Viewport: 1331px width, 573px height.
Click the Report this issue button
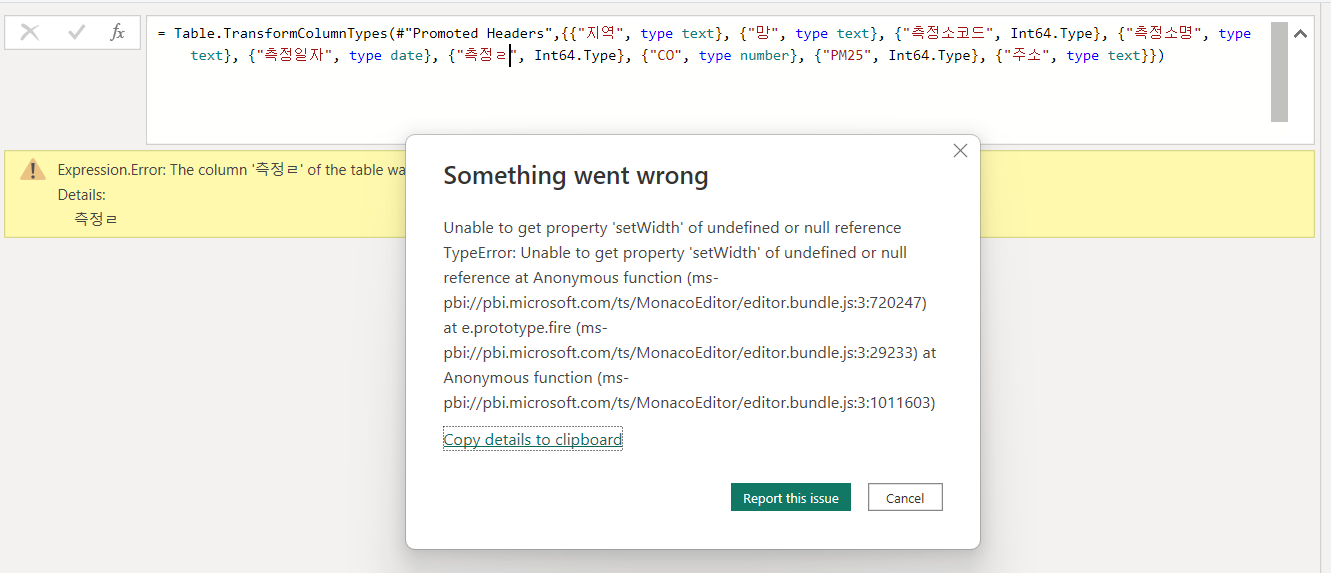pyautogui.click(x=791, y=498)
